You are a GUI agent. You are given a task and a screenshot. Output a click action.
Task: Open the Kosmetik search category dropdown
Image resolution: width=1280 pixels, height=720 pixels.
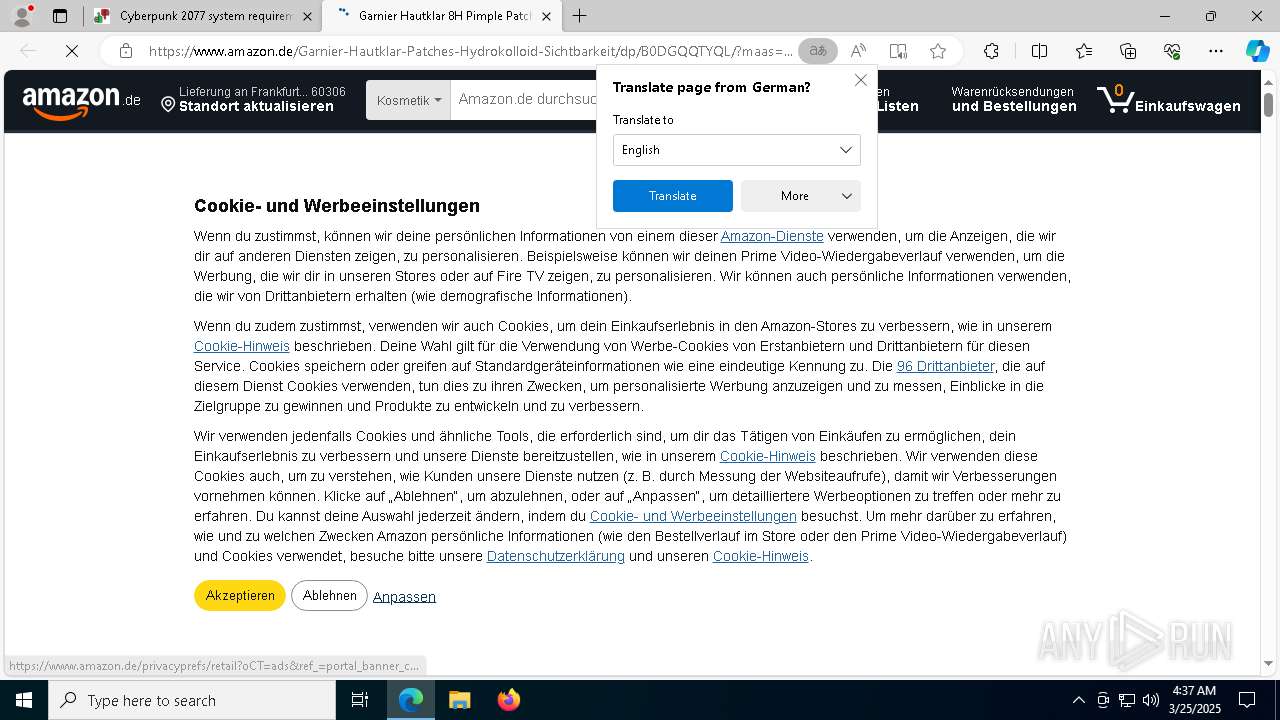point(408,100)
